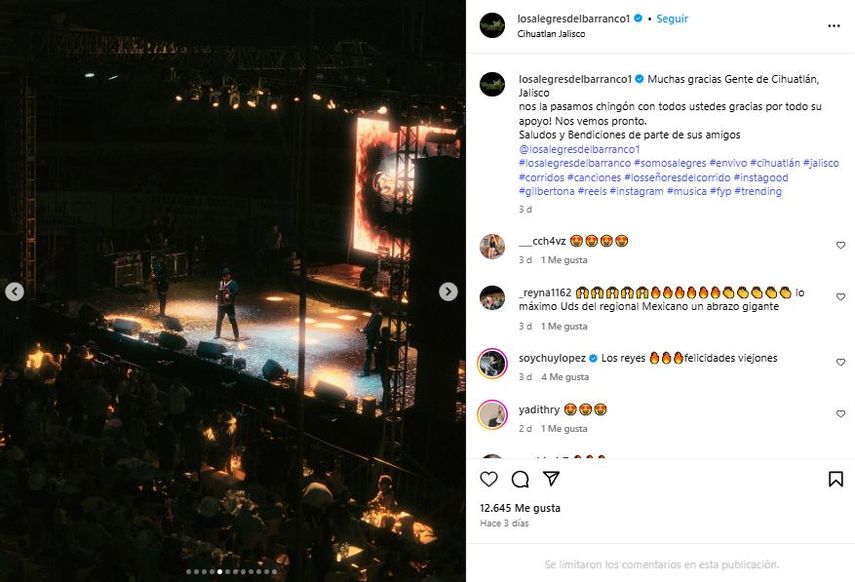855x582 pixels.
Task: Like the comment by yadithry
Action: [x=840, y=414]
